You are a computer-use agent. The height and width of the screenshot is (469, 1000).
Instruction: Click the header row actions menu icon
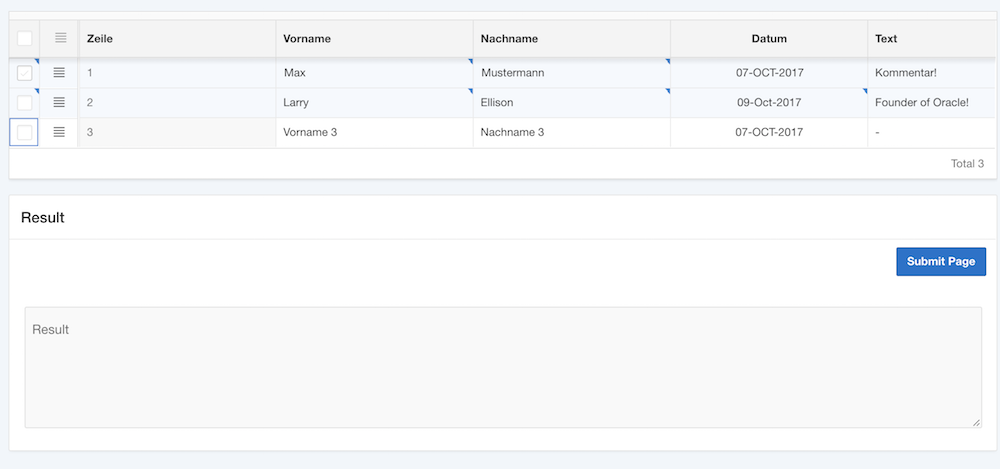click(x=60, y=38)
